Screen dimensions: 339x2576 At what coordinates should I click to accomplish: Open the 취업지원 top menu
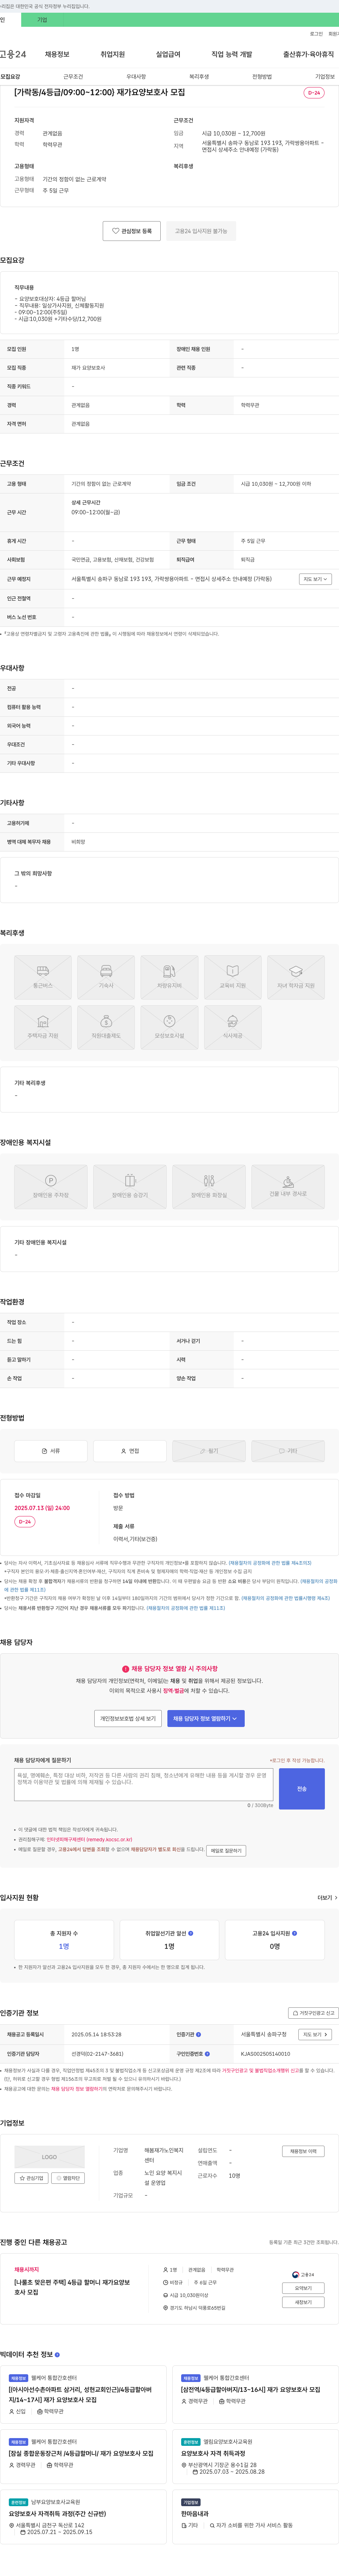113,54
